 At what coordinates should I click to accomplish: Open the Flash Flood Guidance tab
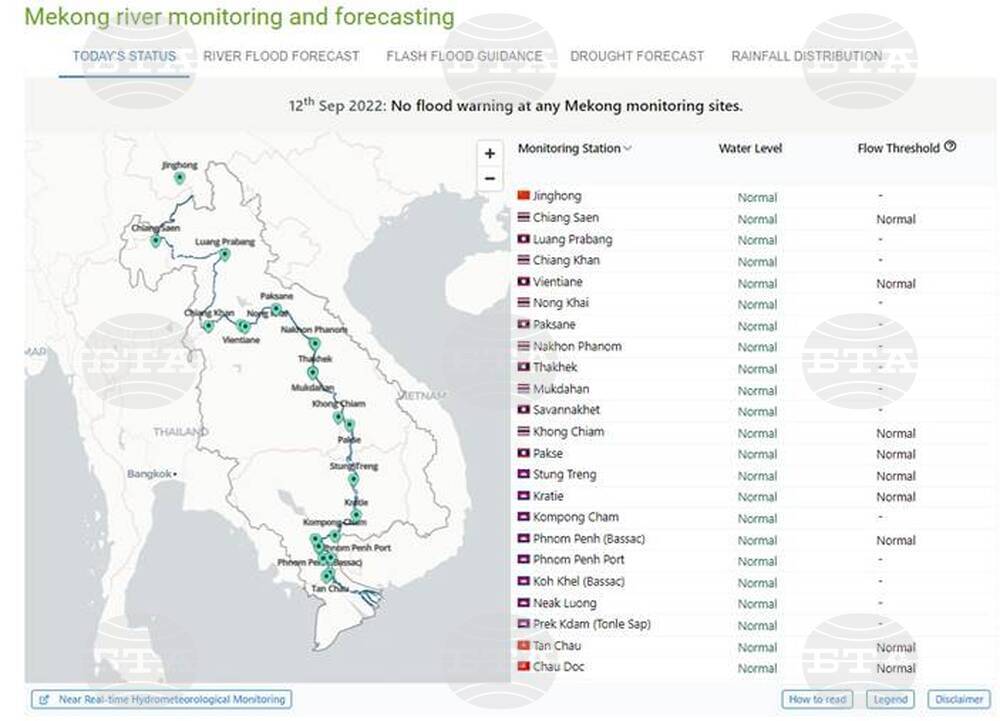464,56
